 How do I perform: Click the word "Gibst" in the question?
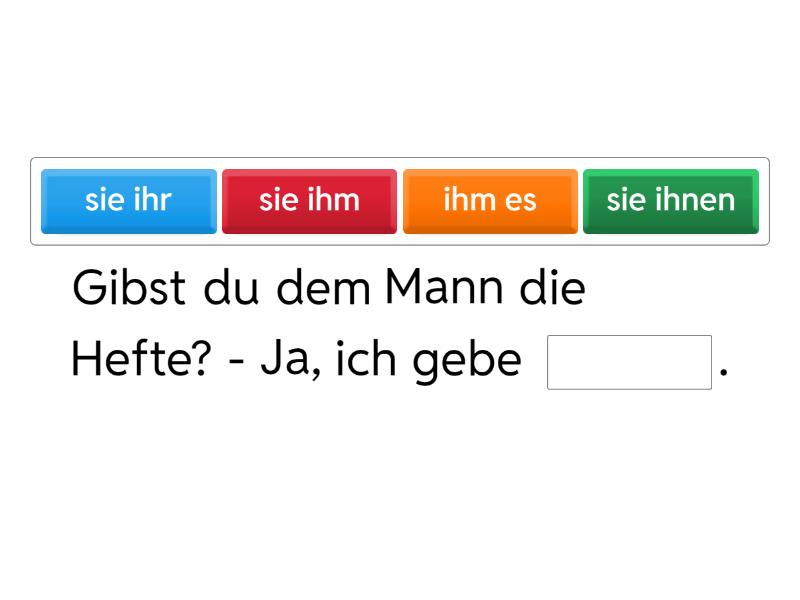pos(129,287)
